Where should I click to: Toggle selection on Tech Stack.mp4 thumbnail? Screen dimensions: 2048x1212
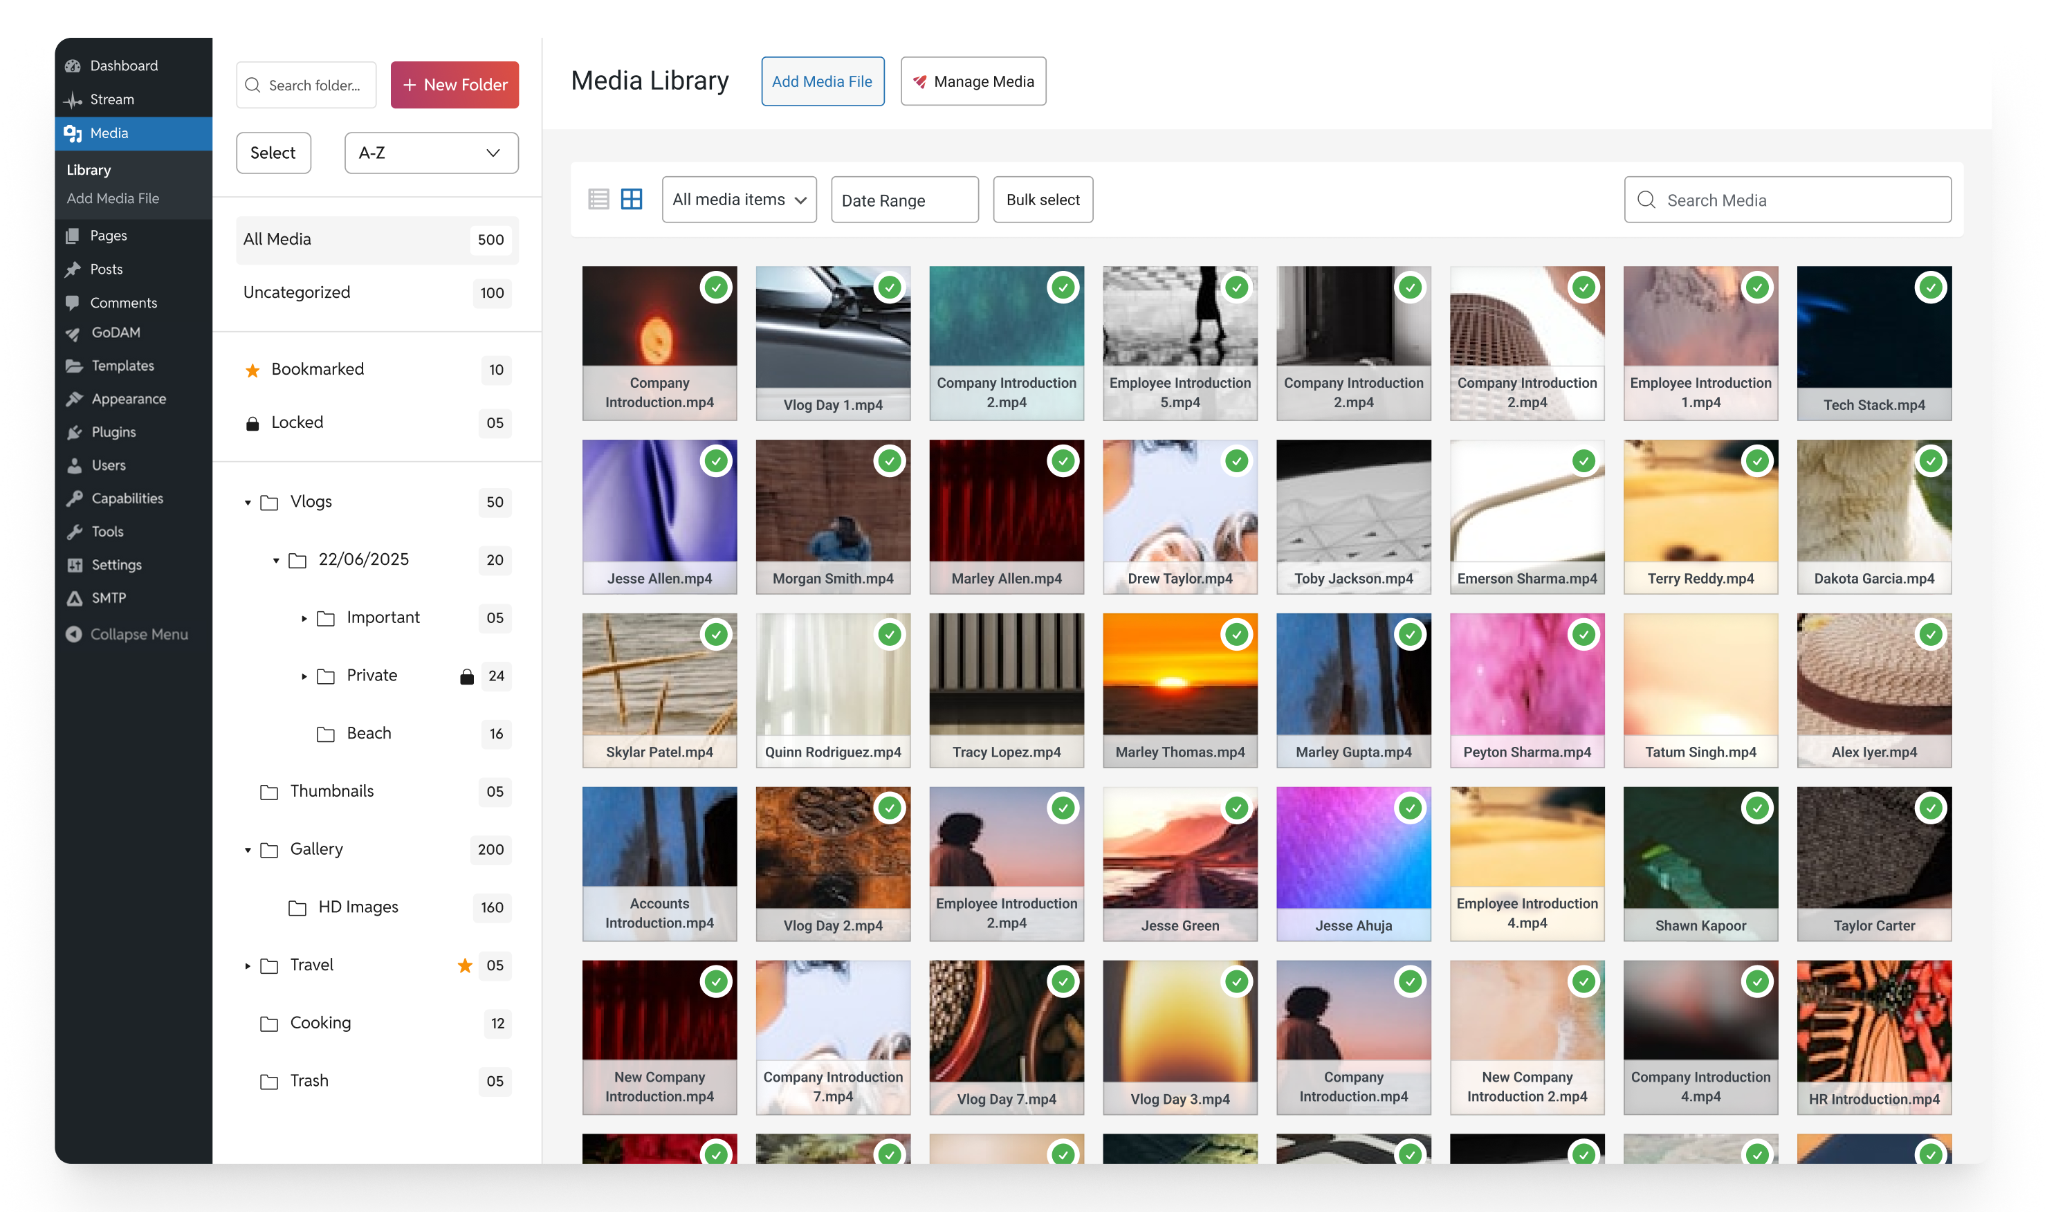[1930, 287]
